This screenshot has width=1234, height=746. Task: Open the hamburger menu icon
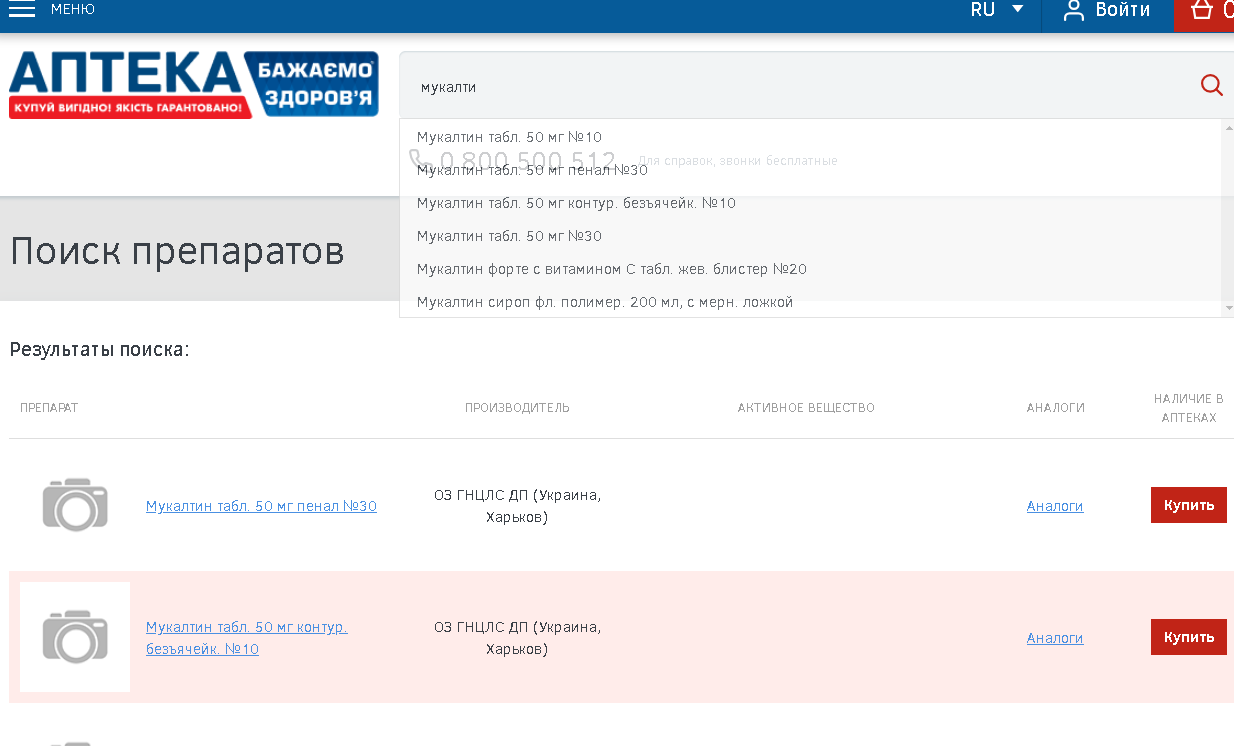pyautogui.click(x=21, y=10)
